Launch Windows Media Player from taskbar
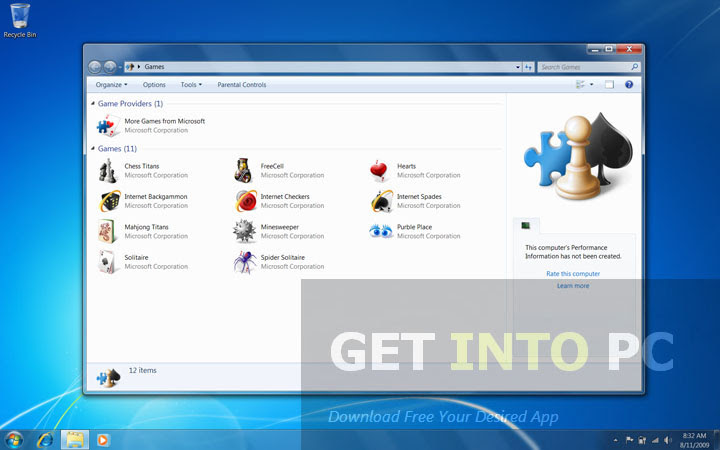720x450 pixels. pyautogui.click(x=103, y=440)
